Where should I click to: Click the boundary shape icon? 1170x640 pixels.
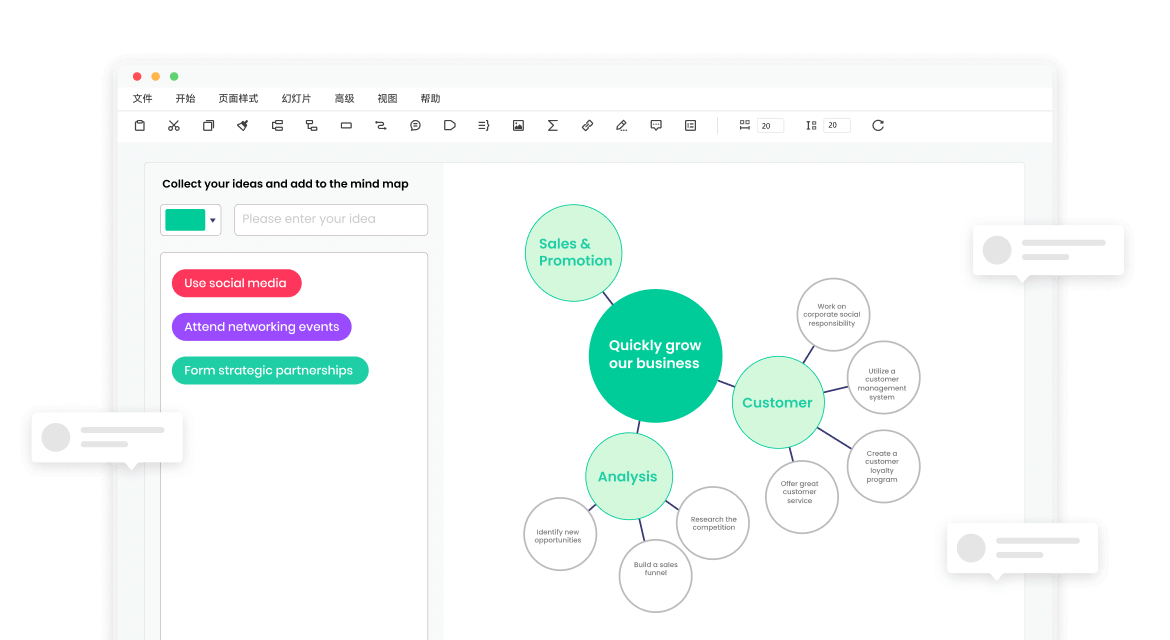(449, 125)
